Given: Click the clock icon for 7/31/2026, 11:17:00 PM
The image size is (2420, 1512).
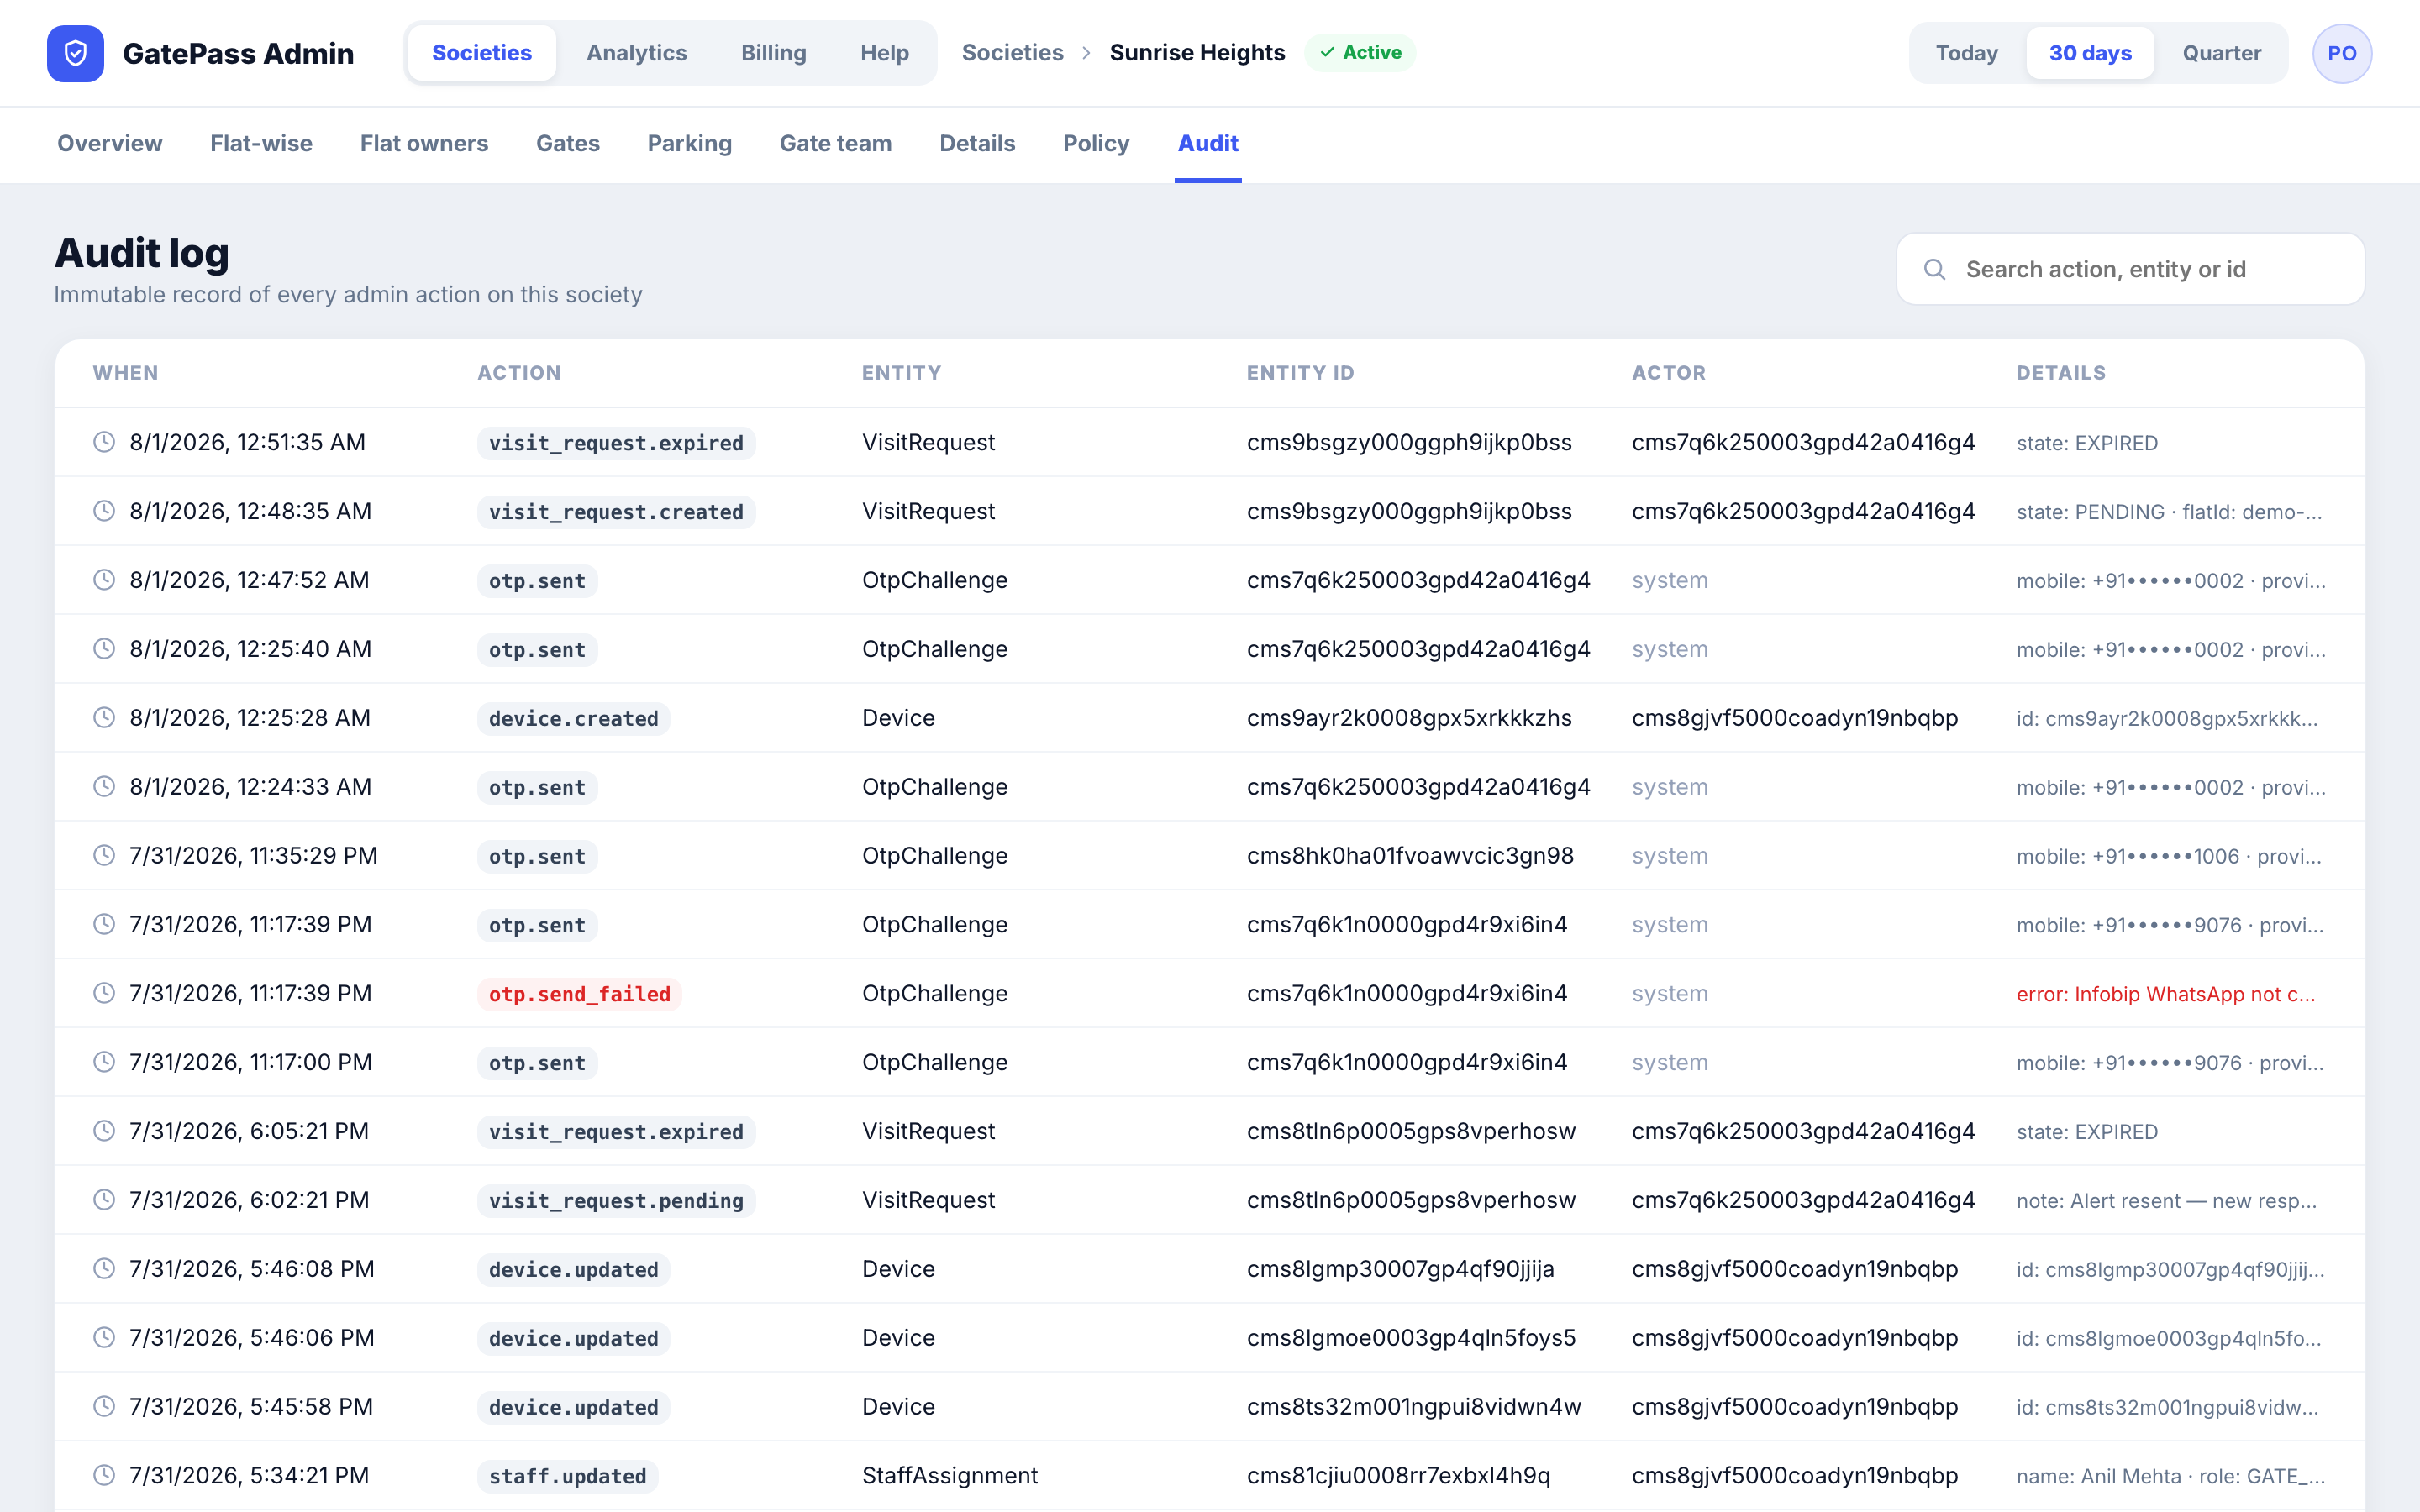Looking at the screenshot, I should click(104, 1062).
